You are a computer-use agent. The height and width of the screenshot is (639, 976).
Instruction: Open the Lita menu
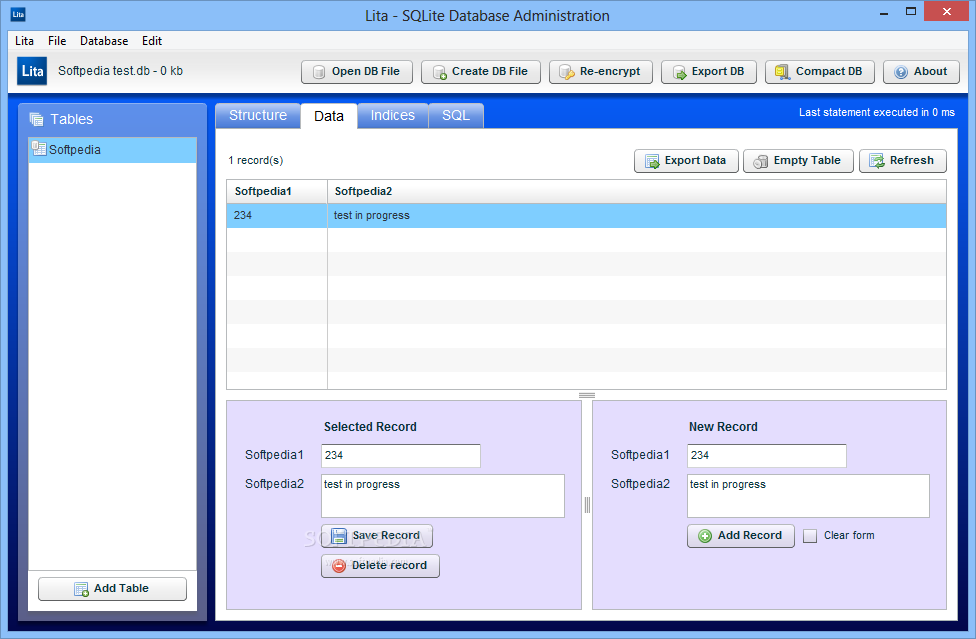click(24, 41)
